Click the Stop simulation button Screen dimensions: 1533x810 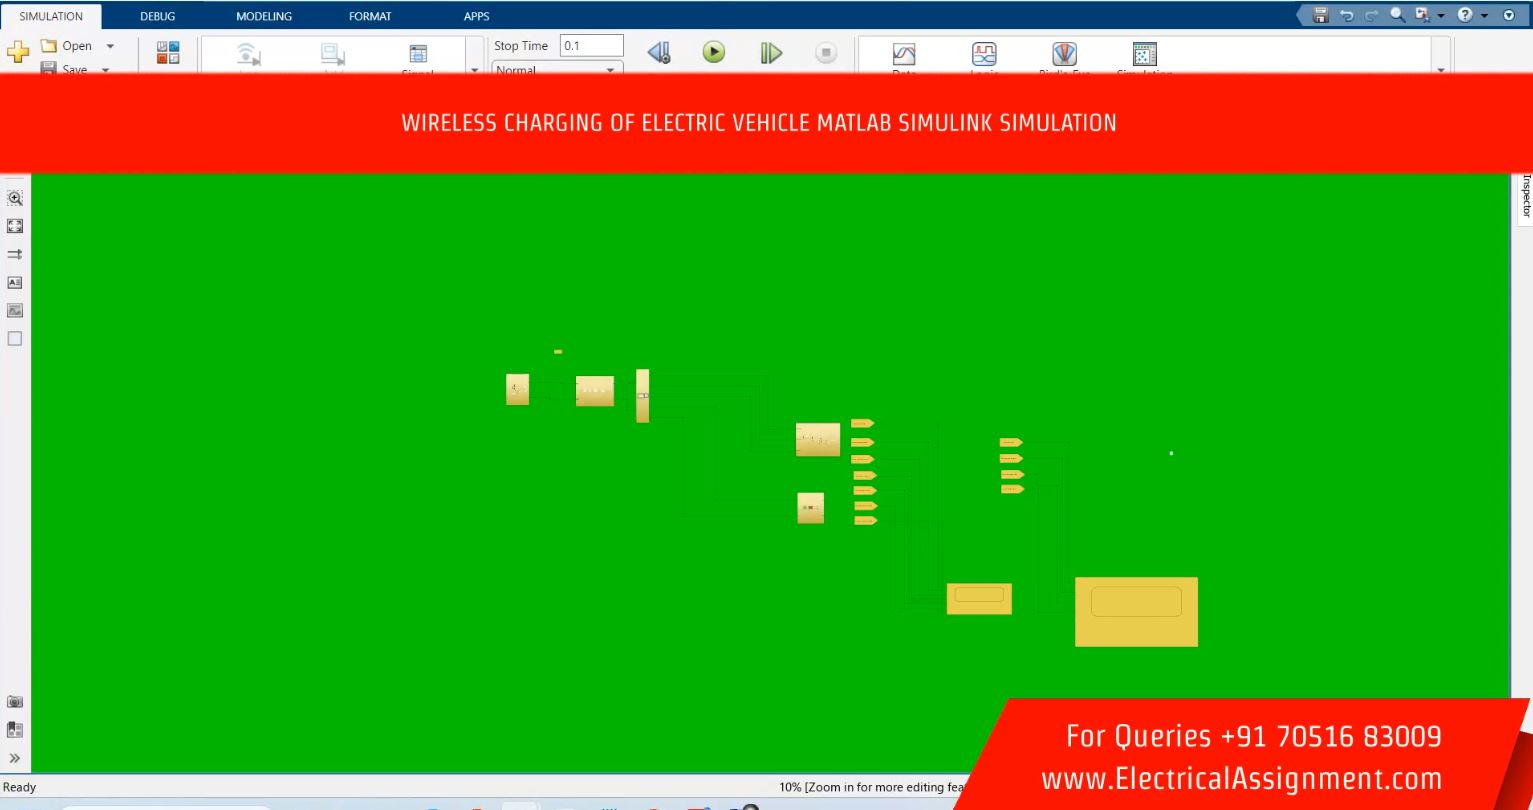pos(825,53)
